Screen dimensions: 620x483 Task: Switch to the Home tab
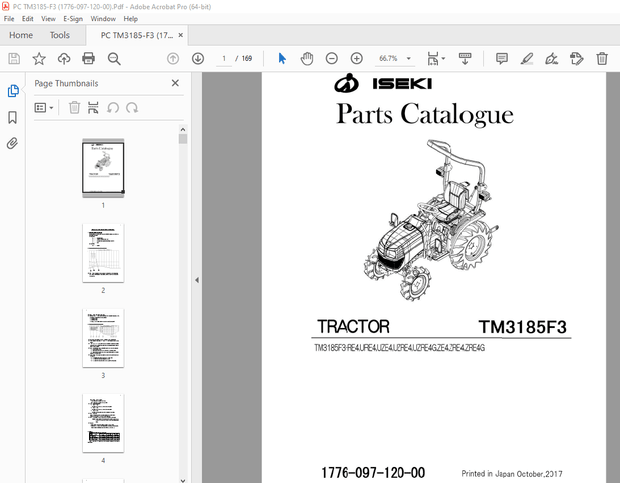click(x=21, y=35)
